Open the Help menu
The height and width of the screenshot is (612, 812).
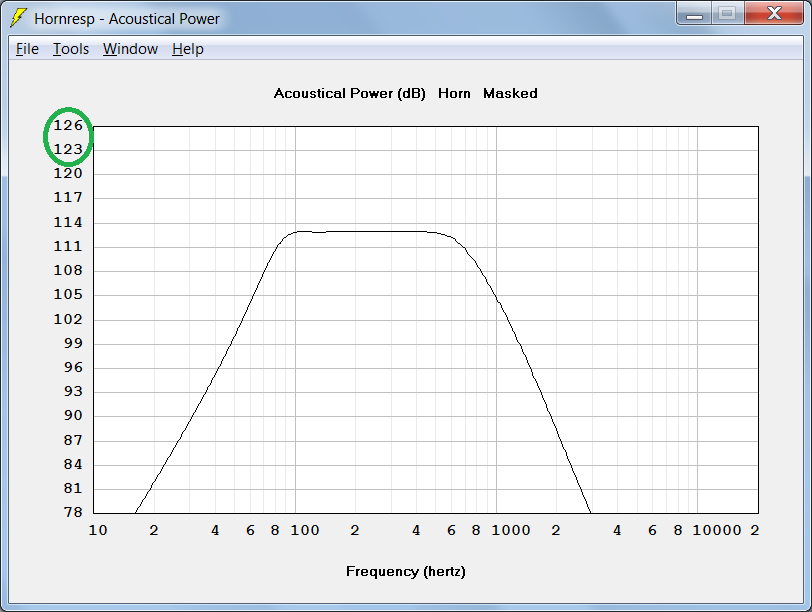[188, 49]
